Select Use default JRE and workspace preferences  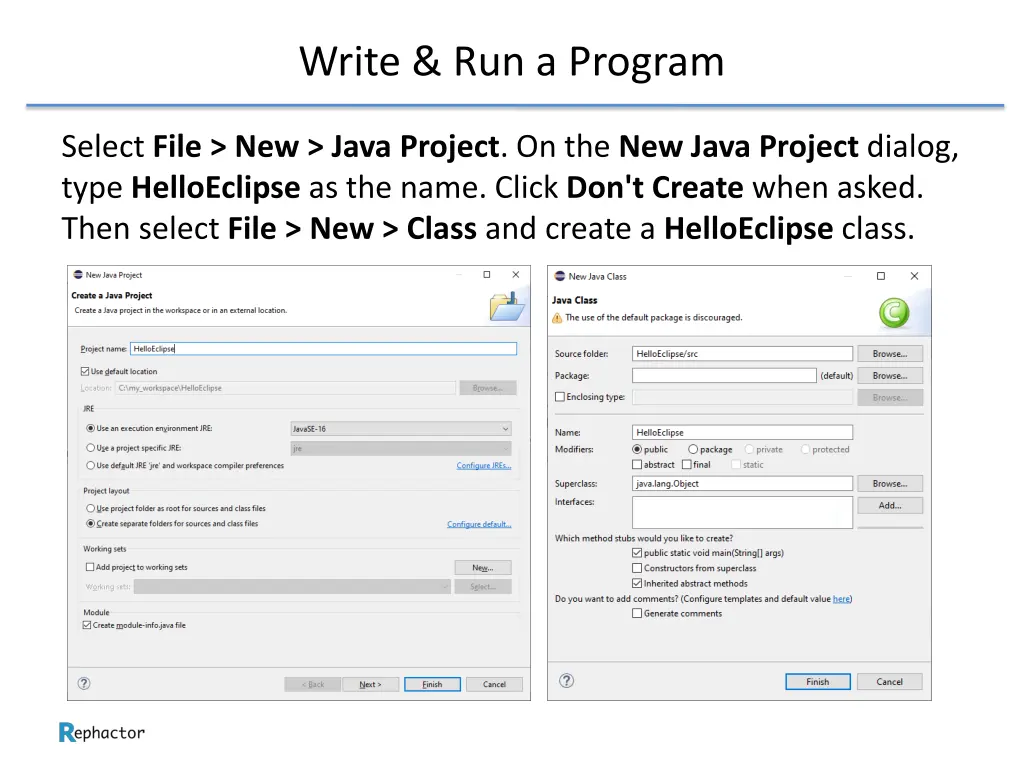[x=91, y=466]
